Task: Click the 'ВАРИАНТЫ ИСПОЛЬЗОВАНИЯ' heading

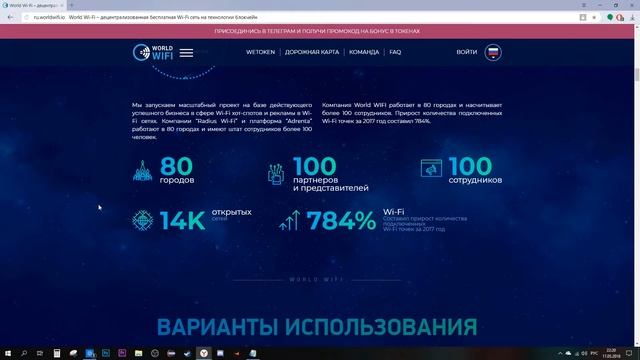Action: pyautogui.click(x=317, y=327)
